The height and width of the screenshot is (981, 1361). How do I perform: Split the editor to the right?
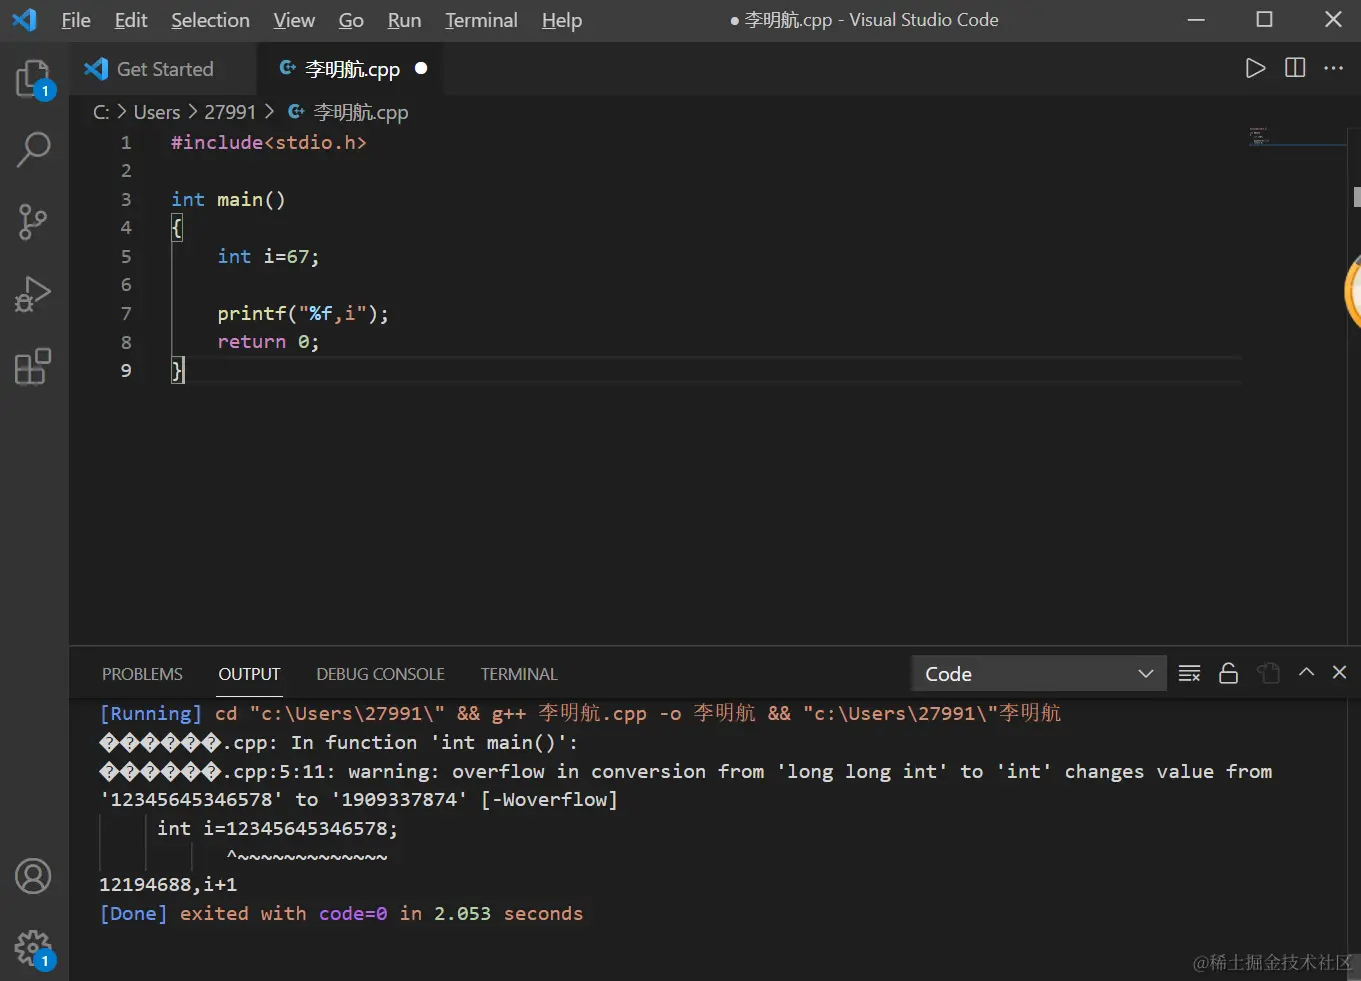(1295, 68)
